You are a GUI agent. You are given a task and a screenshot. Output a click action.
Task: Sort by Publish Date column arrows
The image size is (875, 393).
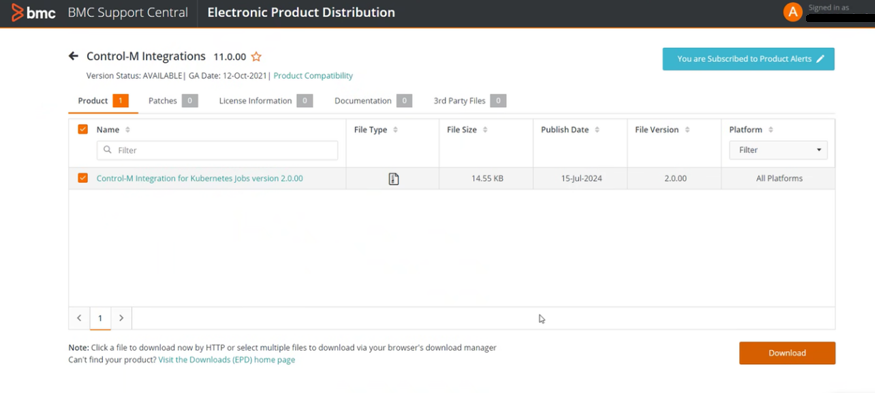click(597, 130)
